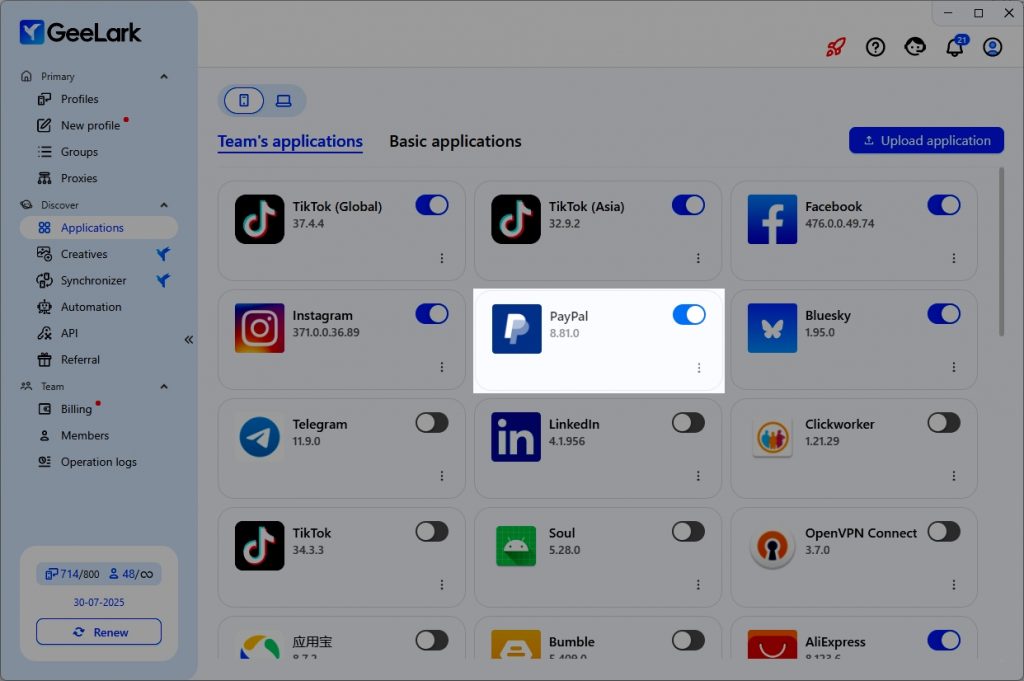The height and width of the screenshot is (681, 1024).
Task: Click the Instagram app icon
Action: point(259,328)
